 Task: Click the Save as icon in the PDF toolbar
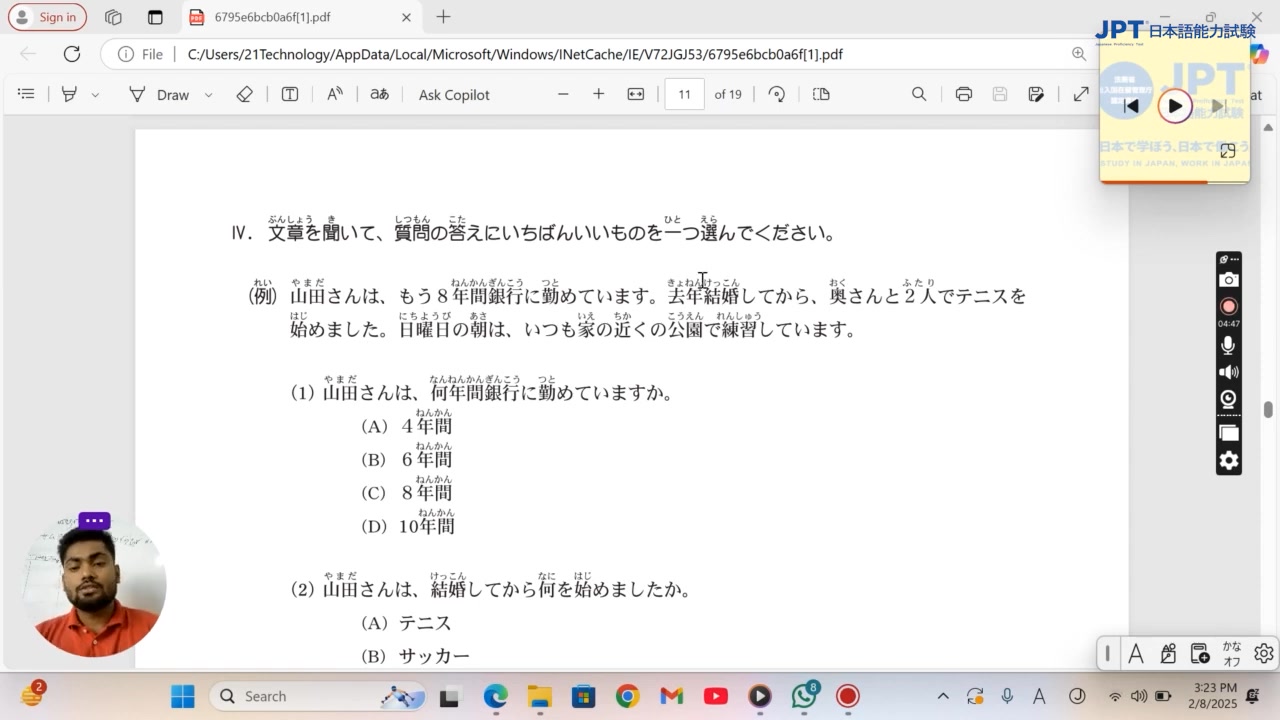pos(1036,94)
